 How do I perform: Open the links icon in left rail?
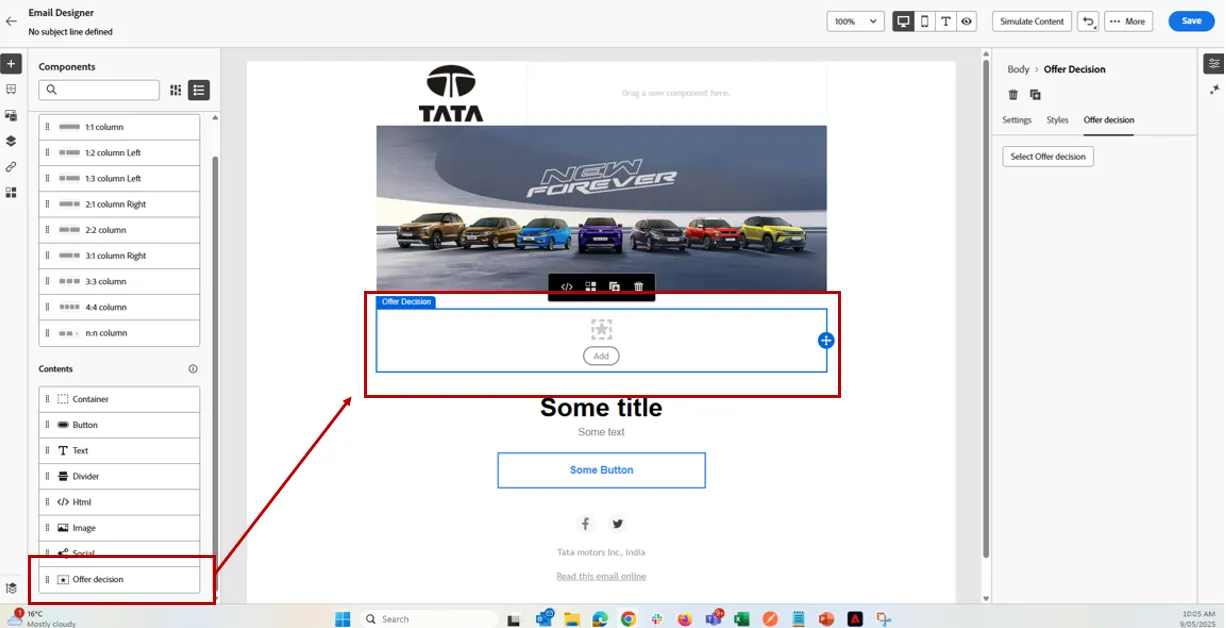11,167
